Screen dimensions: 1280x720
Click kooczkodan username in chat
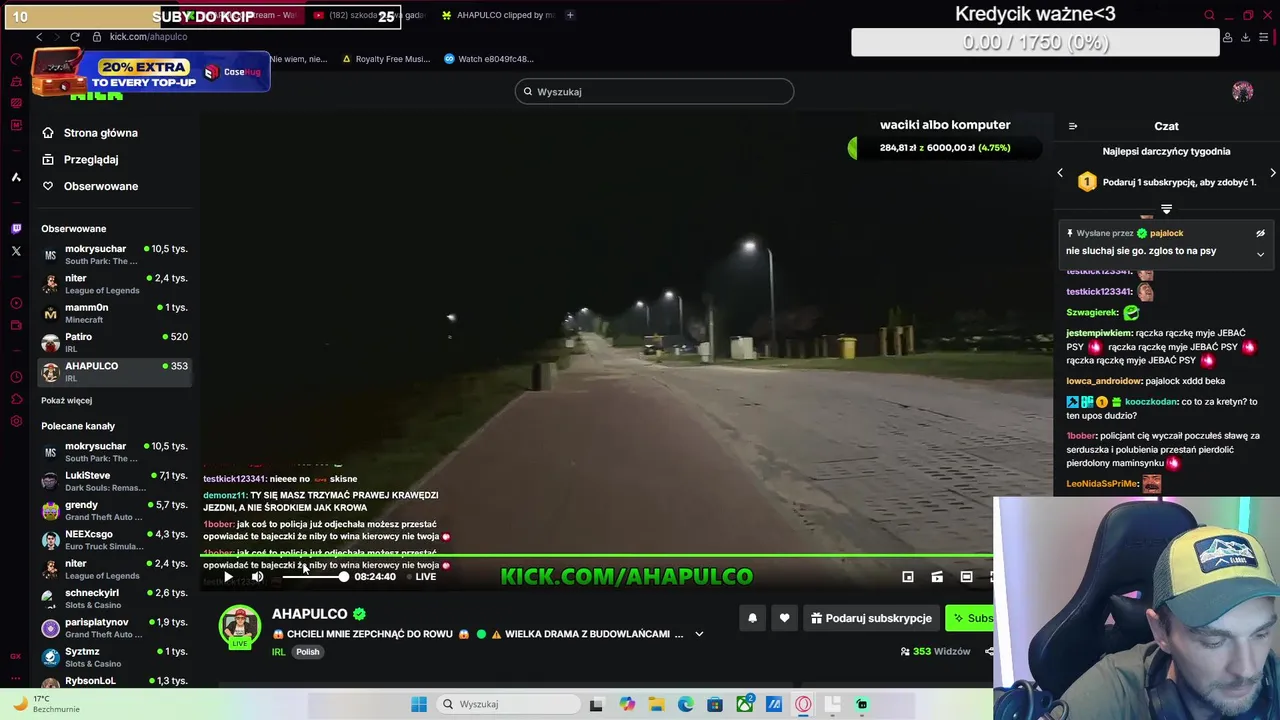click(1151, 402)
